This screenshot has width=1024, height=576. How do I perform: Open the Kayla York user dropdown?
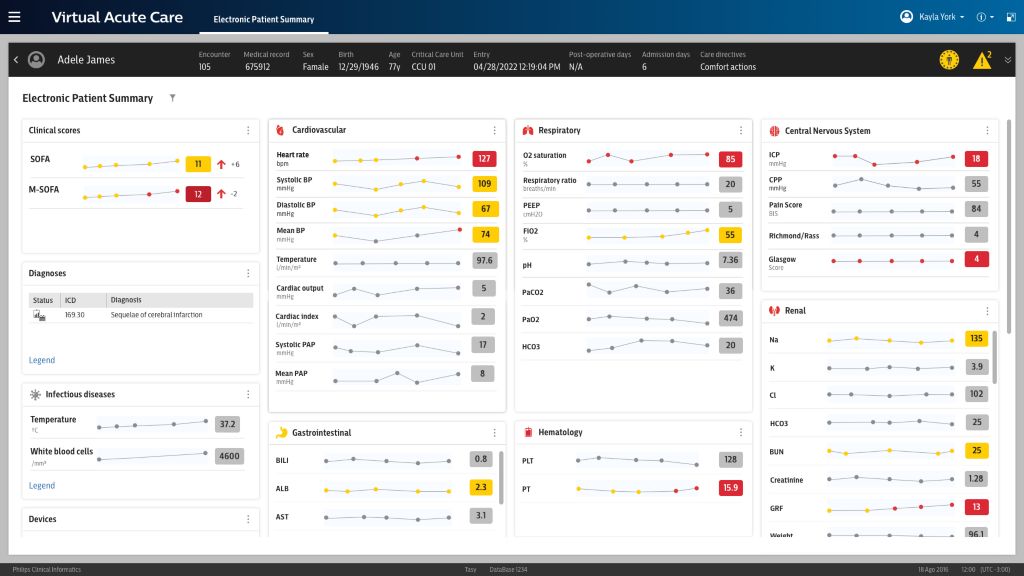coord(932,17)
